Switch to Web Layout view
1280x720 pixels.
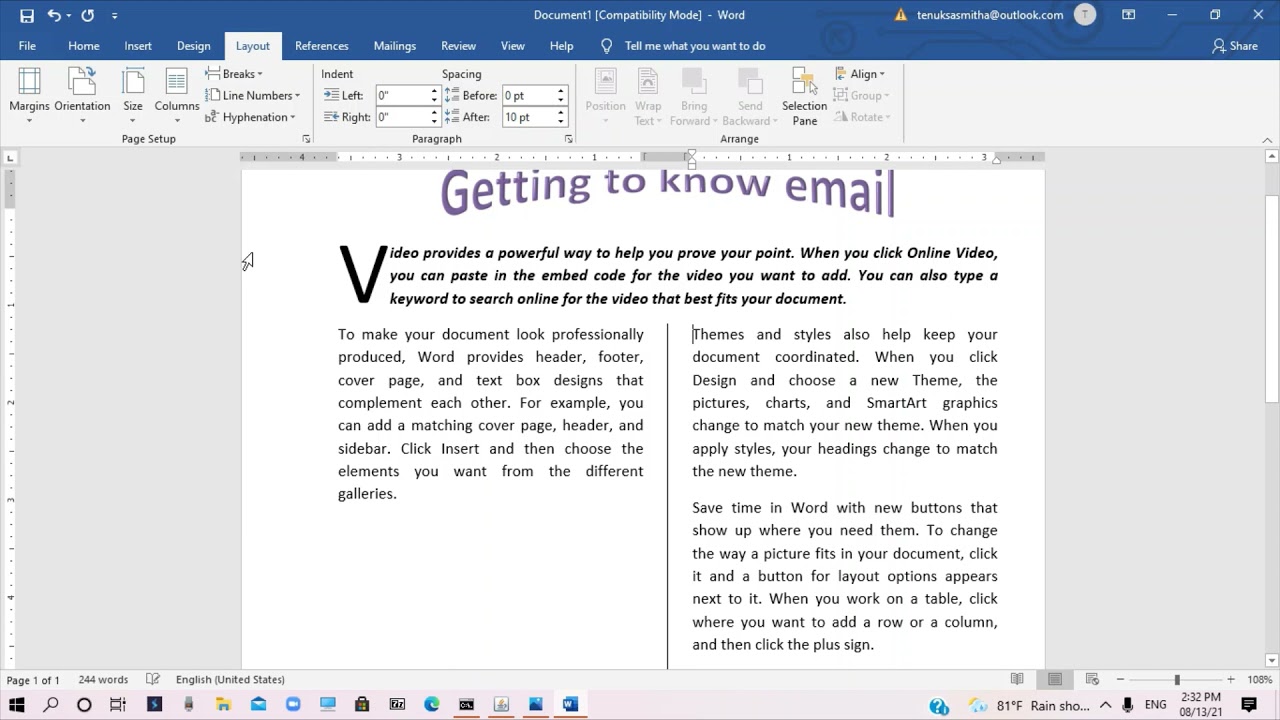1092,680
